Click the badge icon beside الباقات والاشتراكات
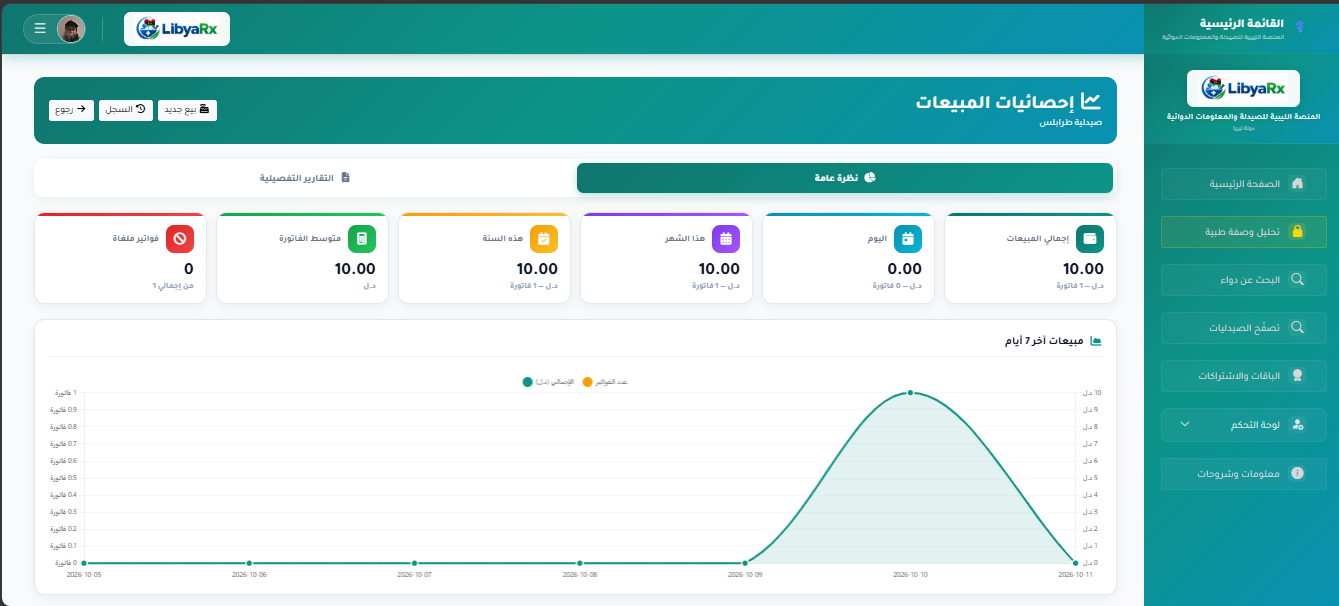Viewport: 1339px width, 606px height. (x=1298, y=376)
